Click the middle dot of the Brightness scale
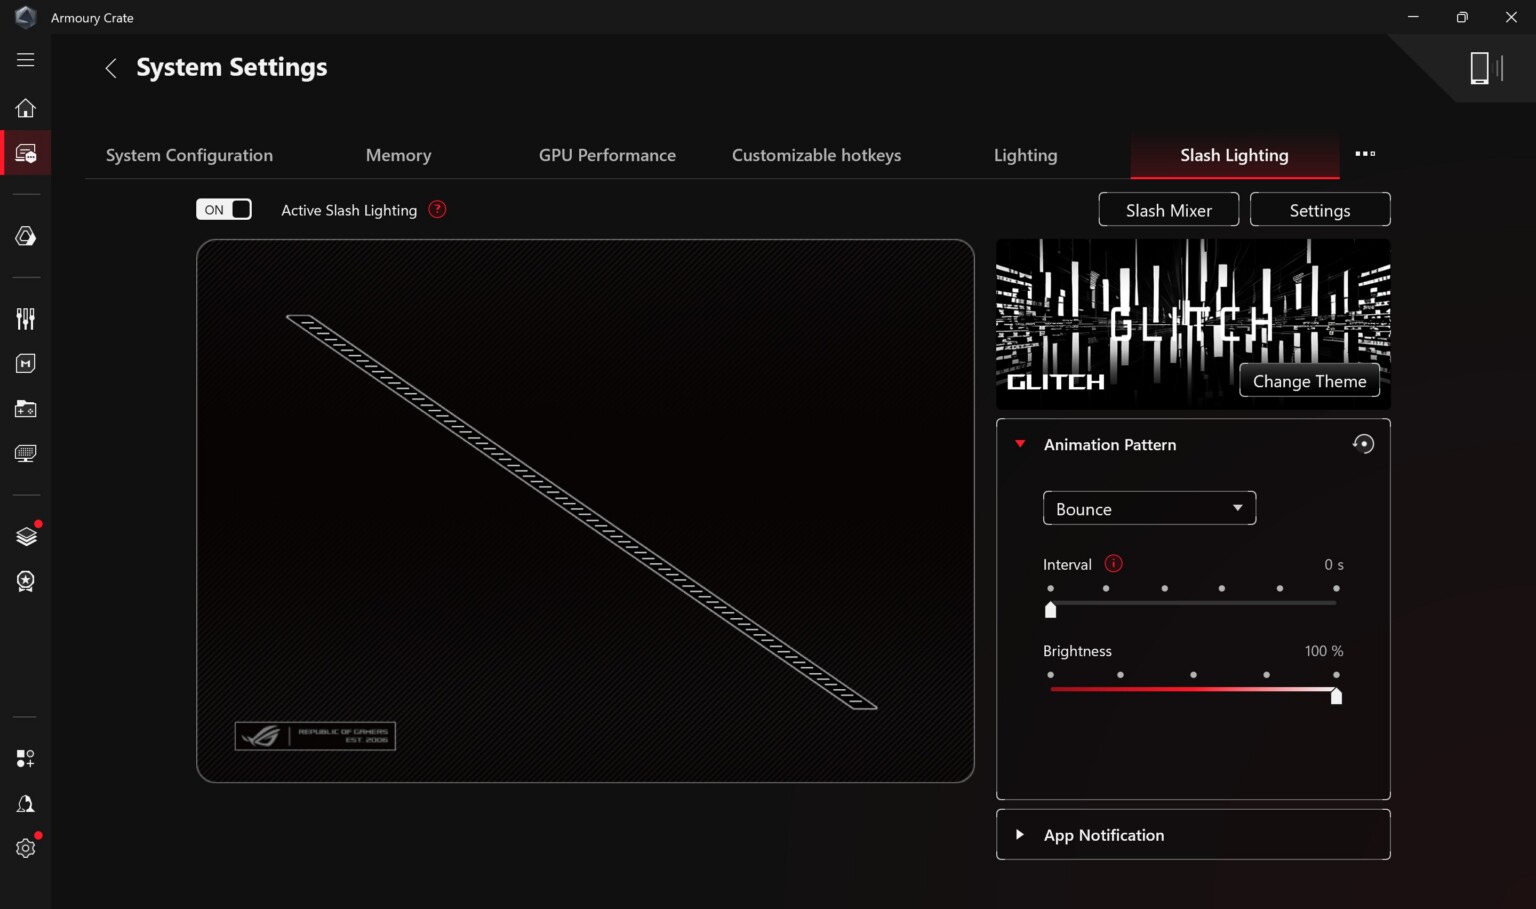 (x=1193, y=675)
